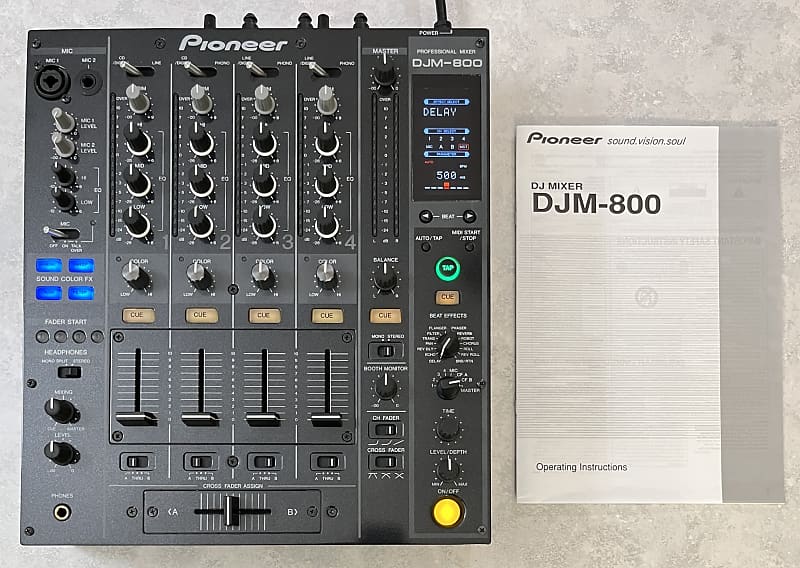Screen dimensions: 800x568
Task: Touch the MASTER level knob
Action: pyautogui.click(x=384, y=72)
